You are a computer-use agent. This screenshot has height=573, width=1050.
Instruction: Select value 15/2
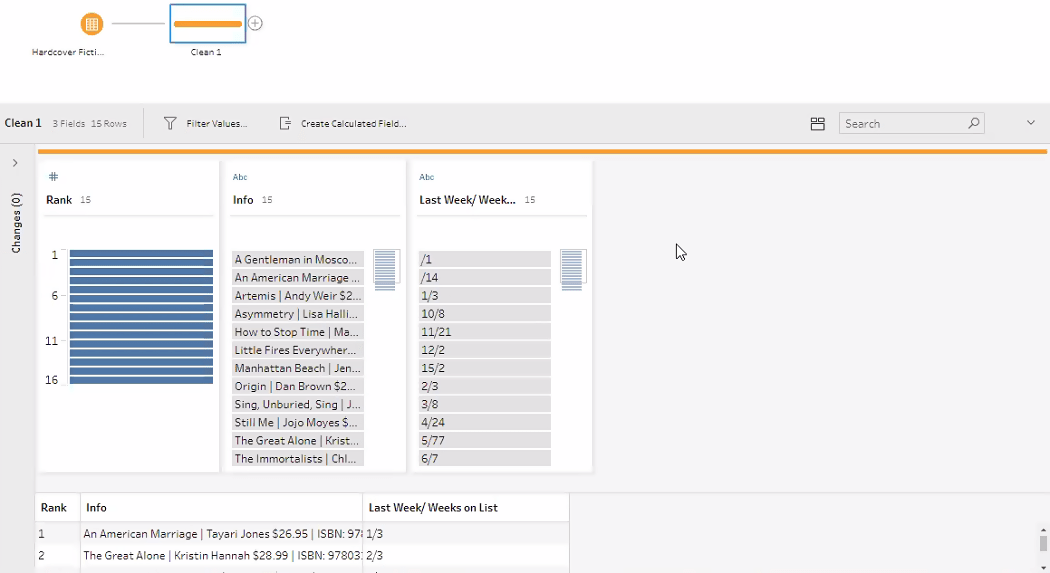point(485,367)
